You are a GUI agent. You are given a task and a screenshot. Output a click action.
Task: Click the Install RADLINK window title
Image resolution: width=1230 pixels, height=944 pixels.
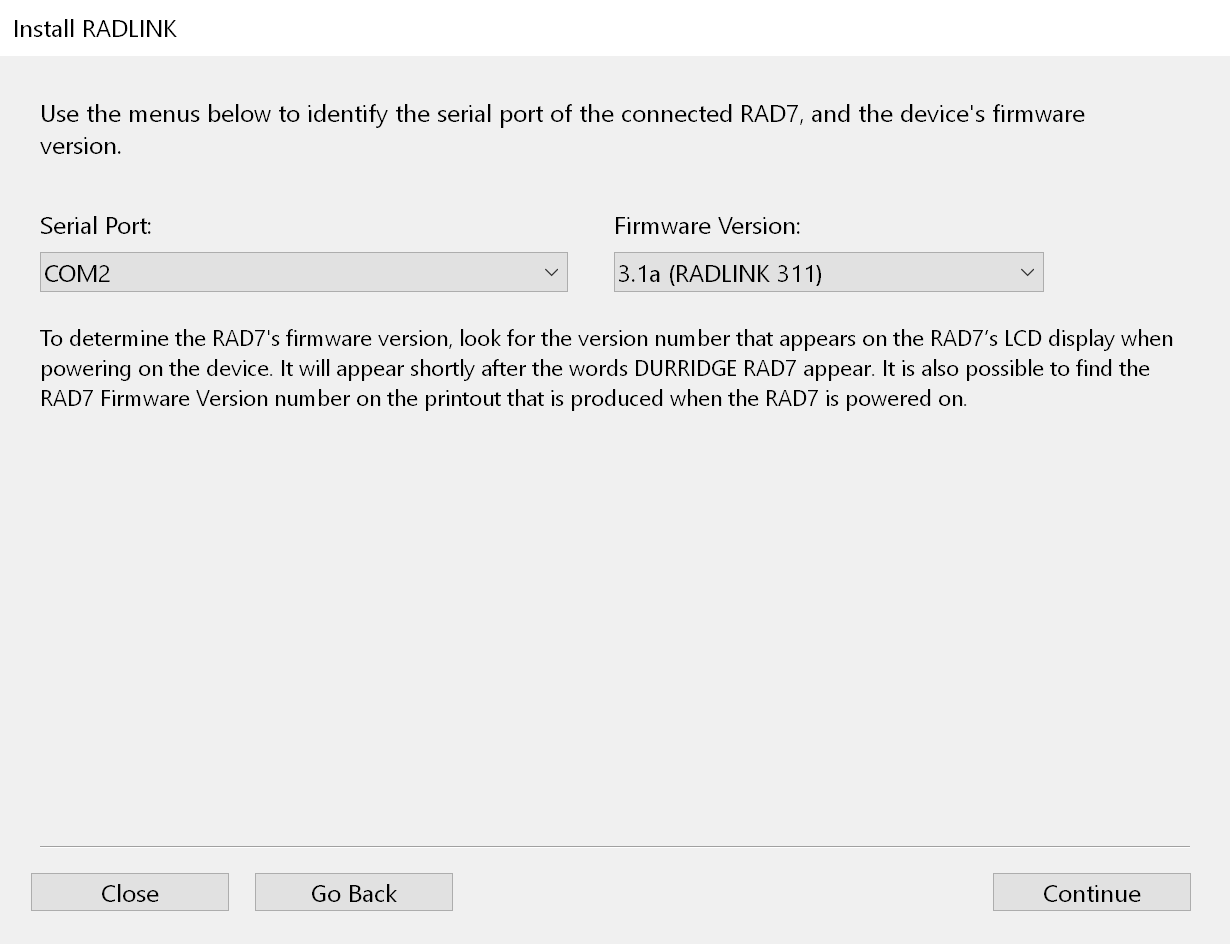[95, 29]
